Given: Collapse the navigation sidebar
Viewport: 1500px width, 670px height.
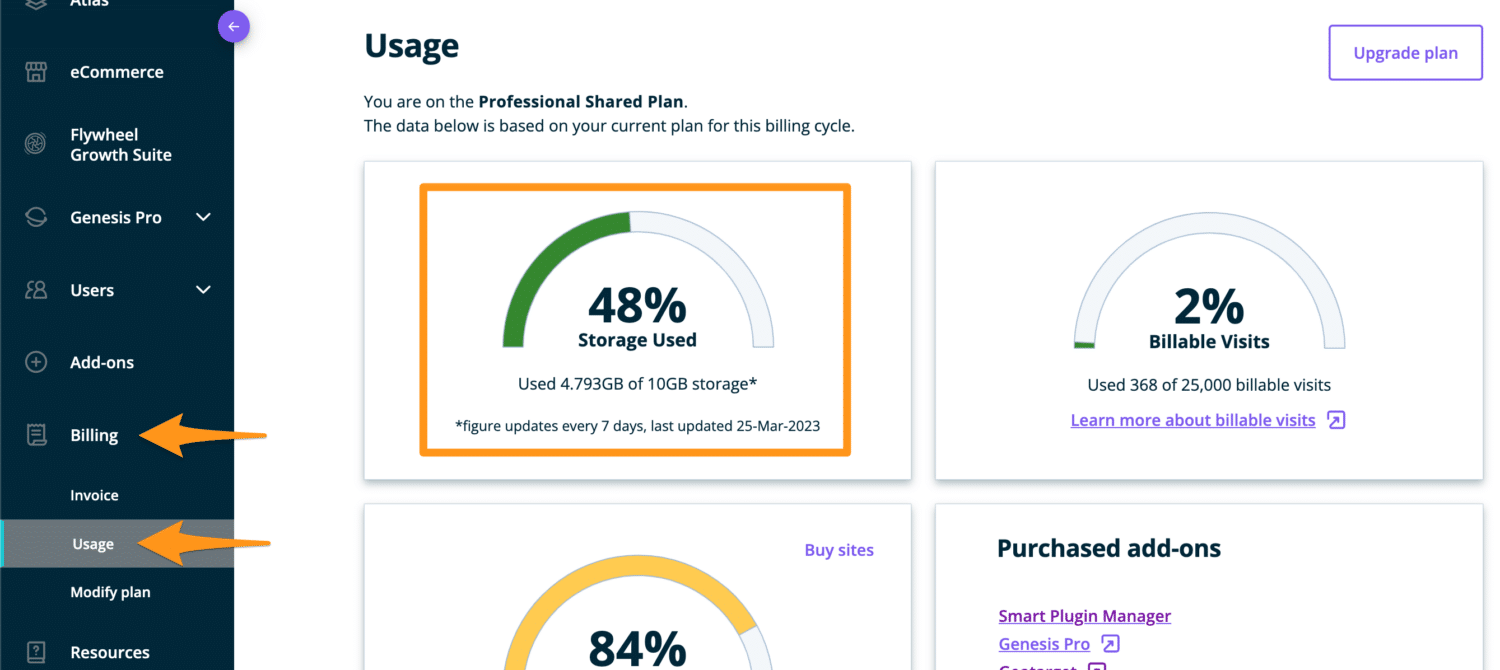Looking at the screenshot, I should 233,26.
